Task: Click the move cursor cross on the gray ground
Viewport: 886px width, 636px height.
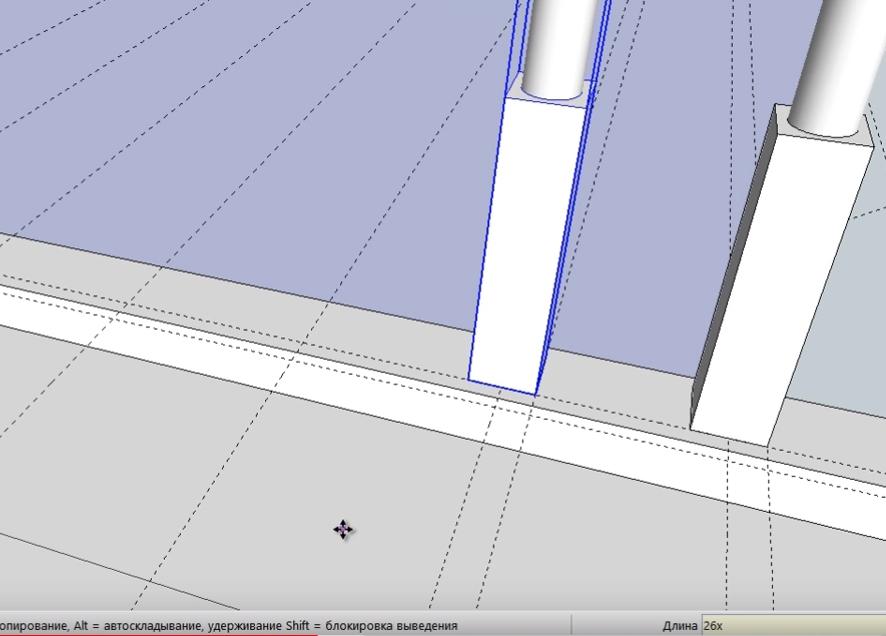Action: 343,529
